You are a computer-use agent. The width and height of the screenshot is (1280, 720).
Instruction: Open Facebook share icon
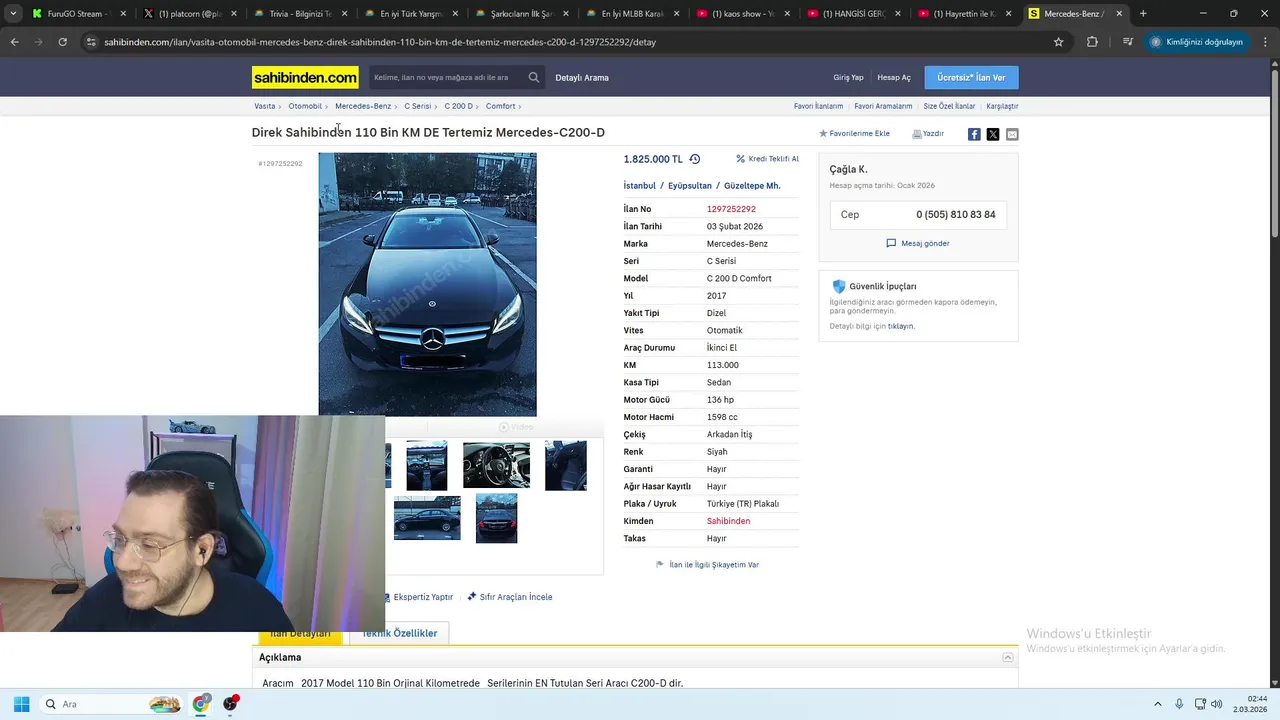[974, 134]
